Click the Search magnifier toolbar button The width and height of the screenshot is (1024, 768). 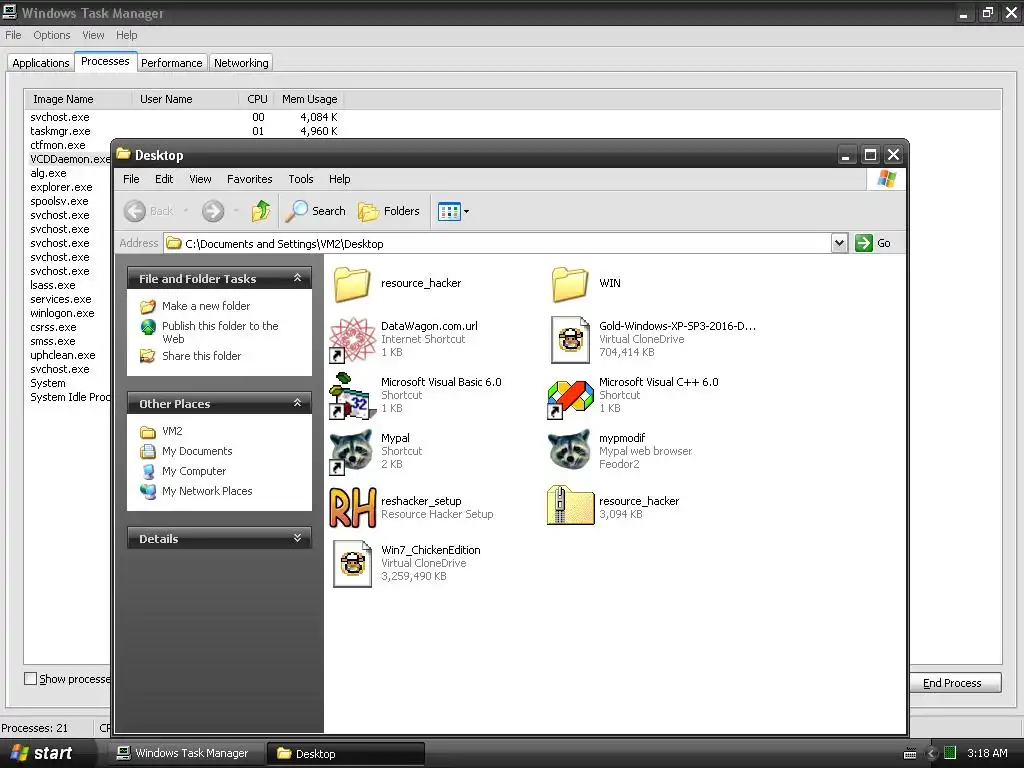316,211
